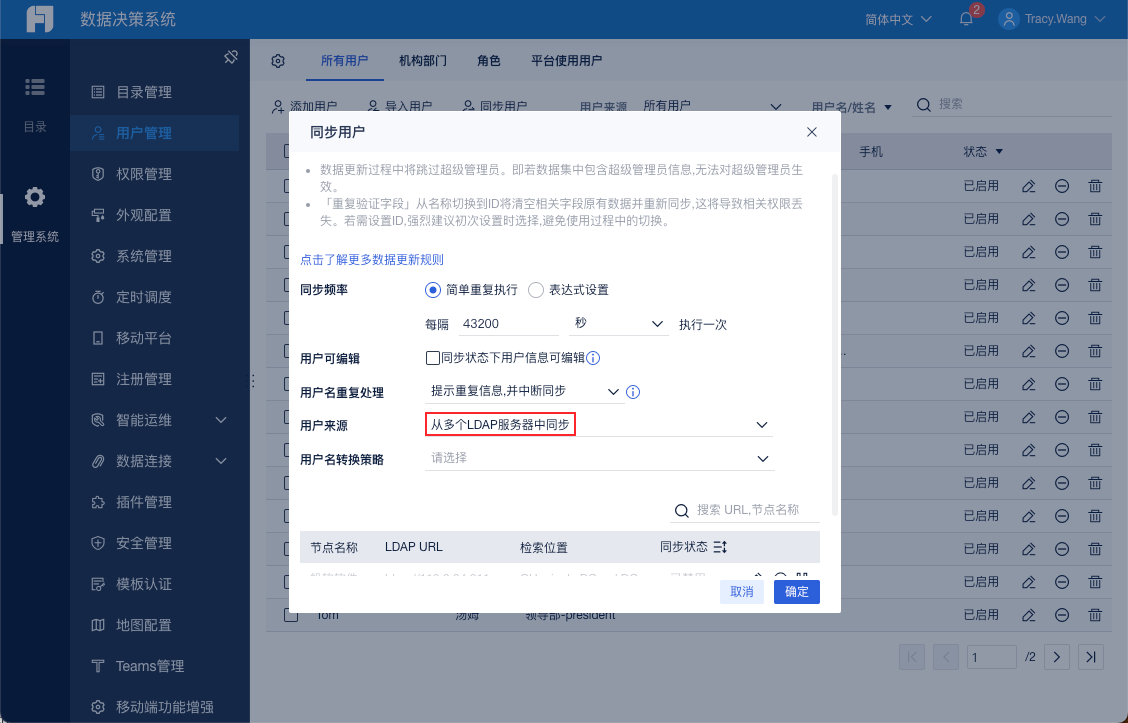This screenshot has height=723, width=1128.
Task: Switch to 平台使用用户 tab
Action: [566, 61]
